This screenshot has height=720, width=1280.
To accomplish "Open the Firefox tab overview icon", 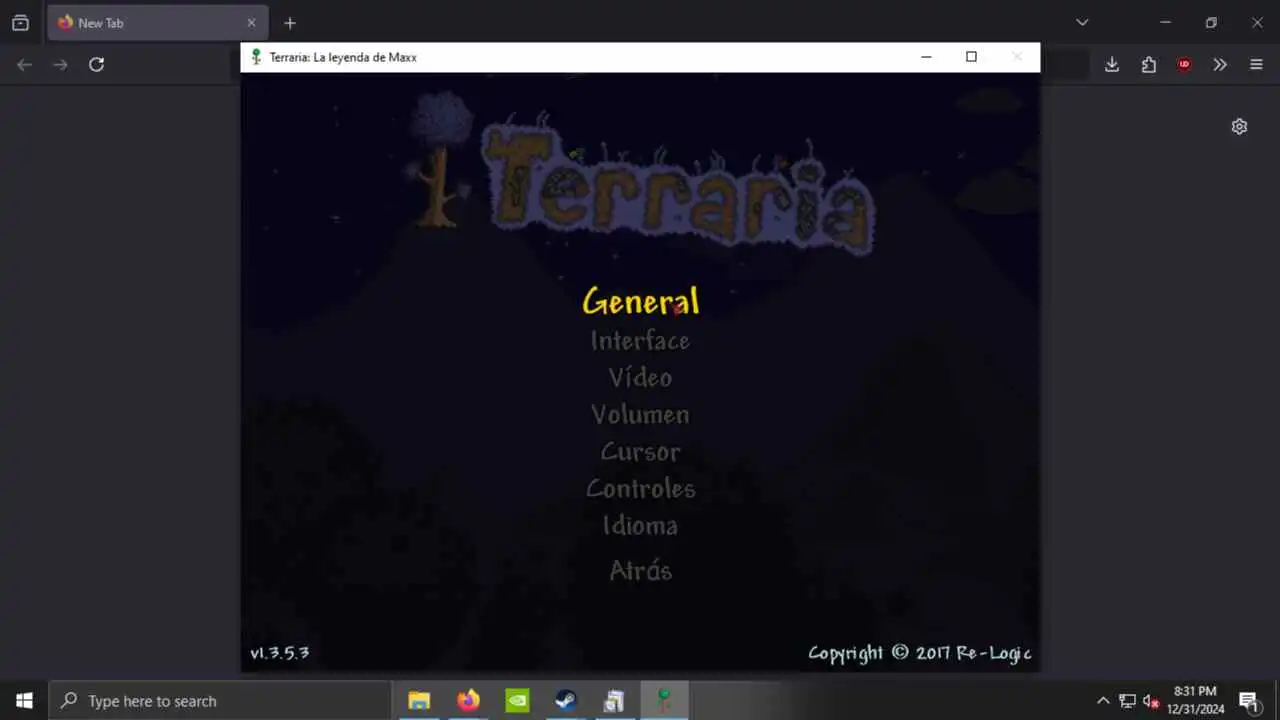I will click(20, 23).
